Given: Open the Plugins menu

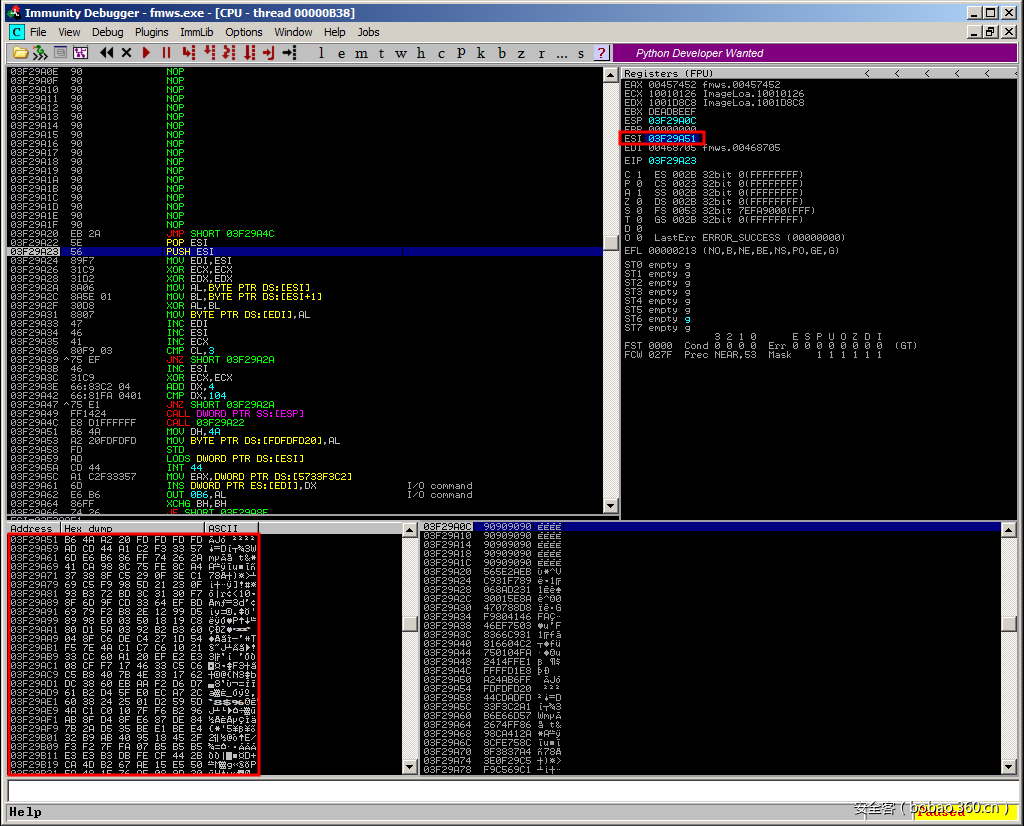Looking at the screenshot, I should tap(152, 32).
